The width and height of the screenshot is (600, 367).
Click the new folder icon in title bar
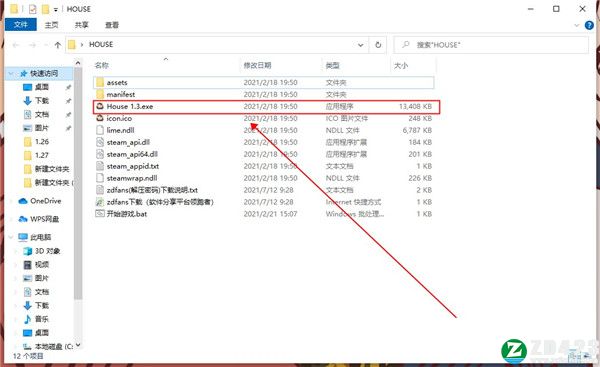(x=46, y=9)
